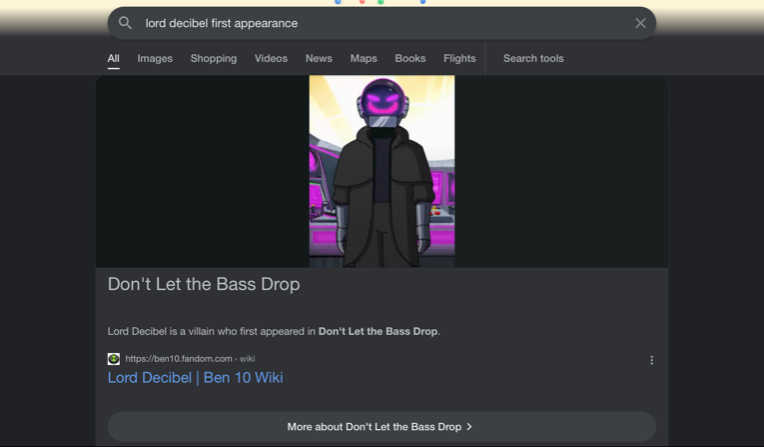Image resolution: width=764 pixels, height=447 pixels.
Task: Switch to the Images tab
Action: (155, 58)
